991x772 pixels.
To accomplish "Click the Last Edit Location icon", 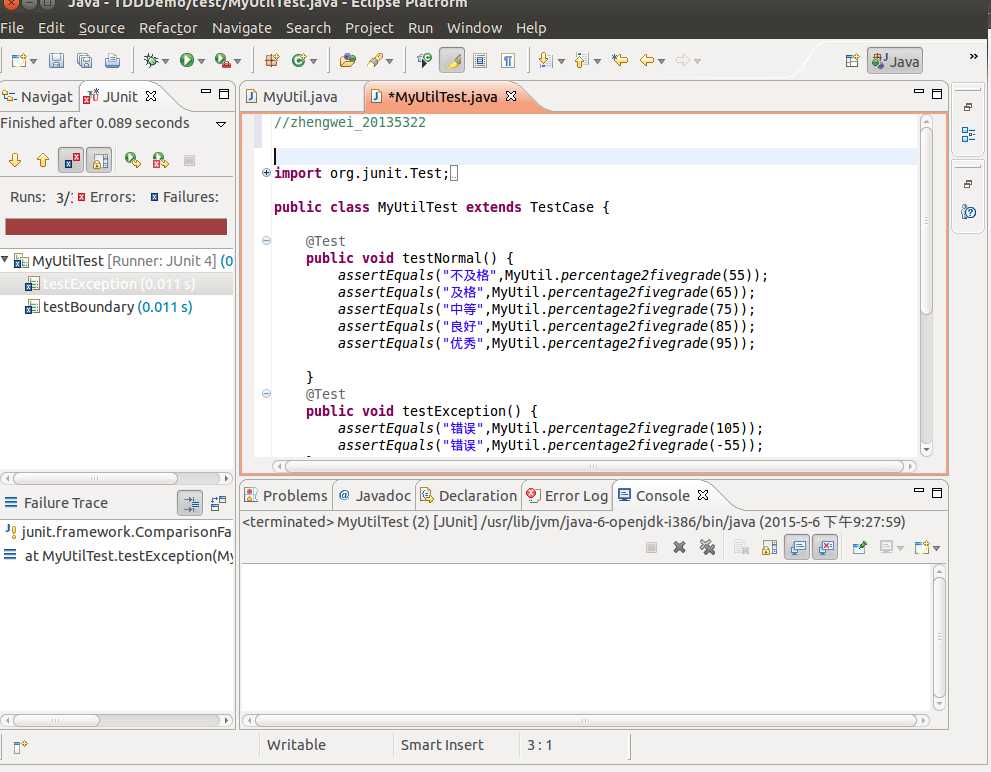I will tap(620, 61).
